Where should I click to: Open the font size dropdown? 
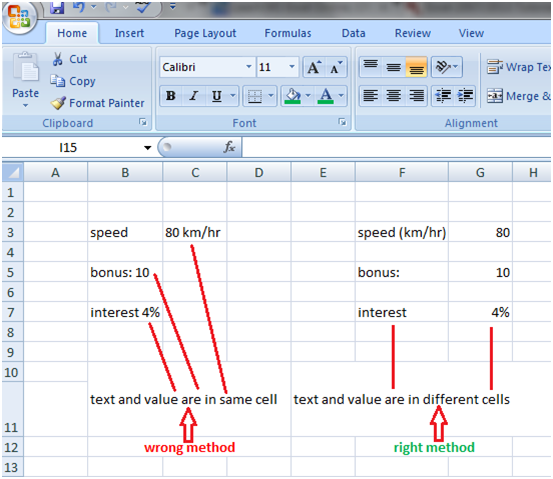click(292, 67)
